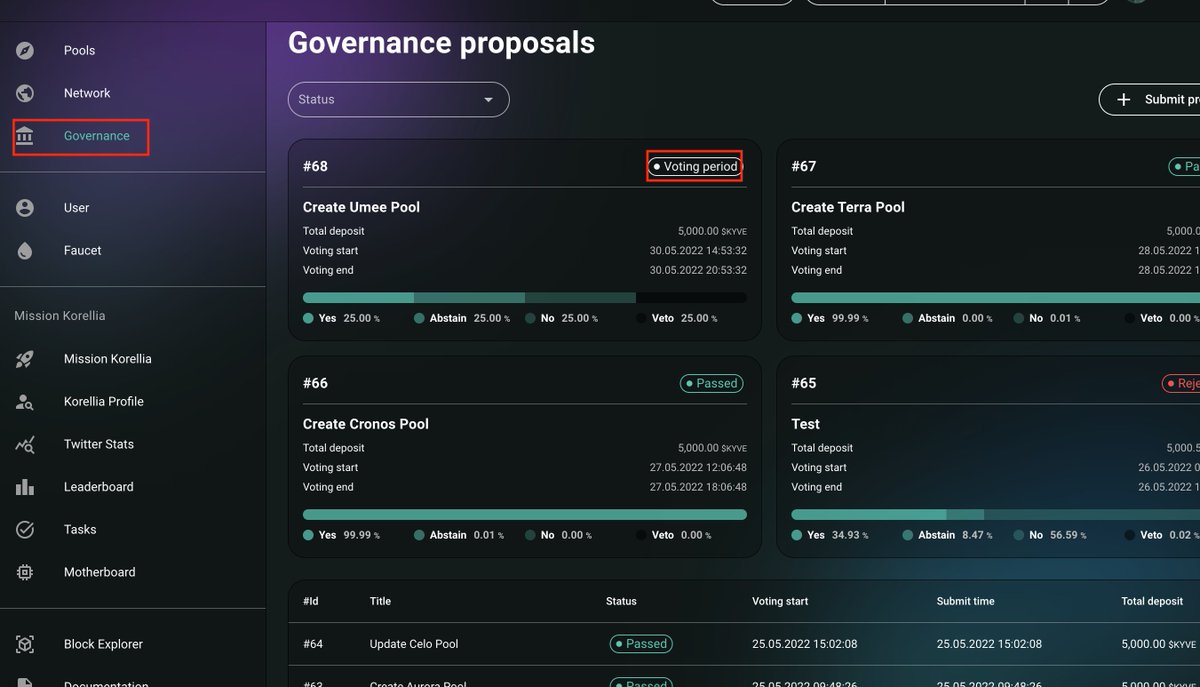1200x687 pixels.
Task: Click the voting start 27.05.2022 12:06:48
Action: click(698, 468)
